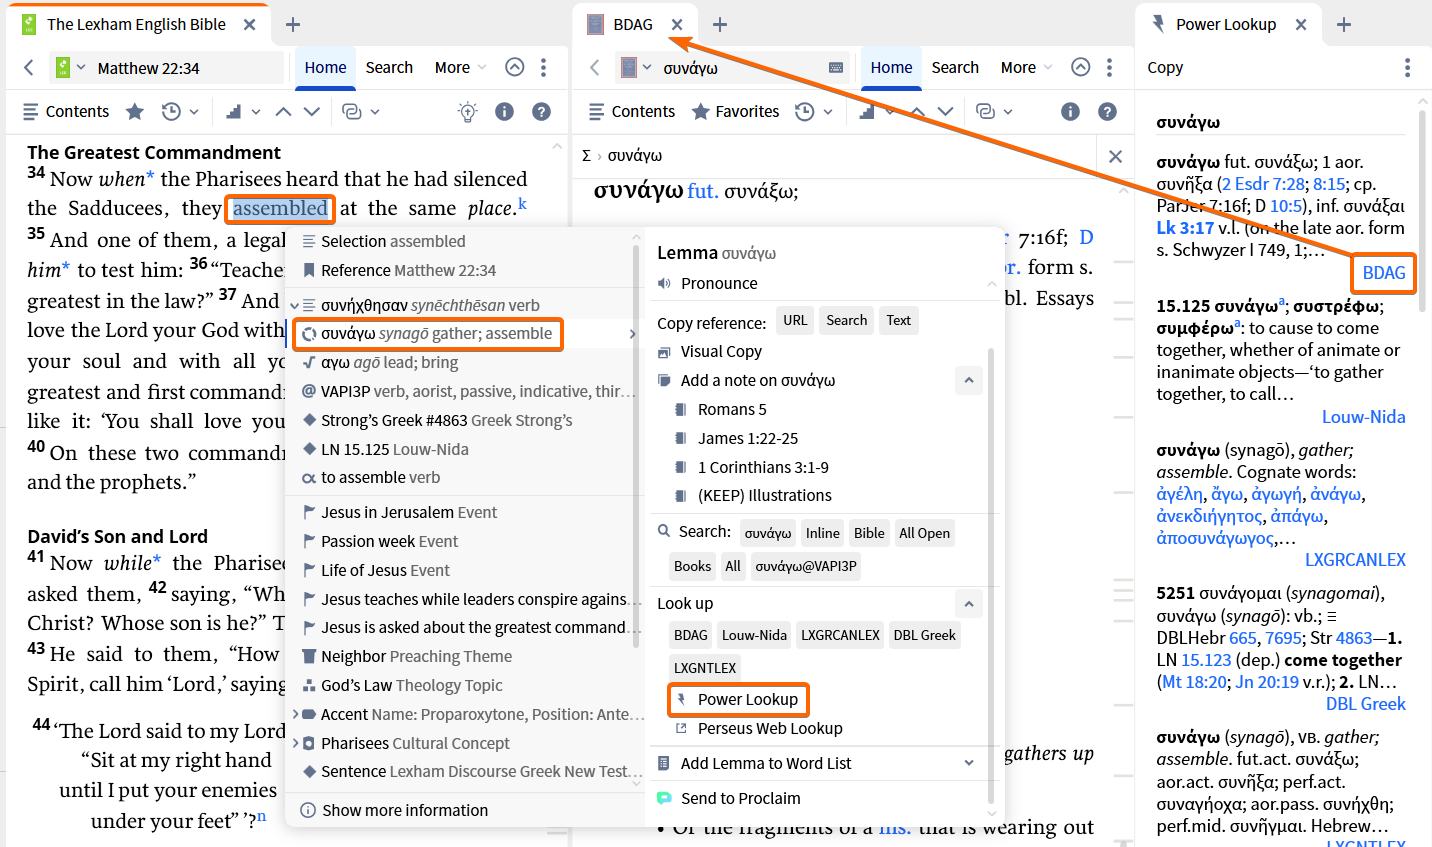This screenshot has width=1432, height=847.
Task: Click the συνάγω search input in BDAG
Action: (740, 67)
